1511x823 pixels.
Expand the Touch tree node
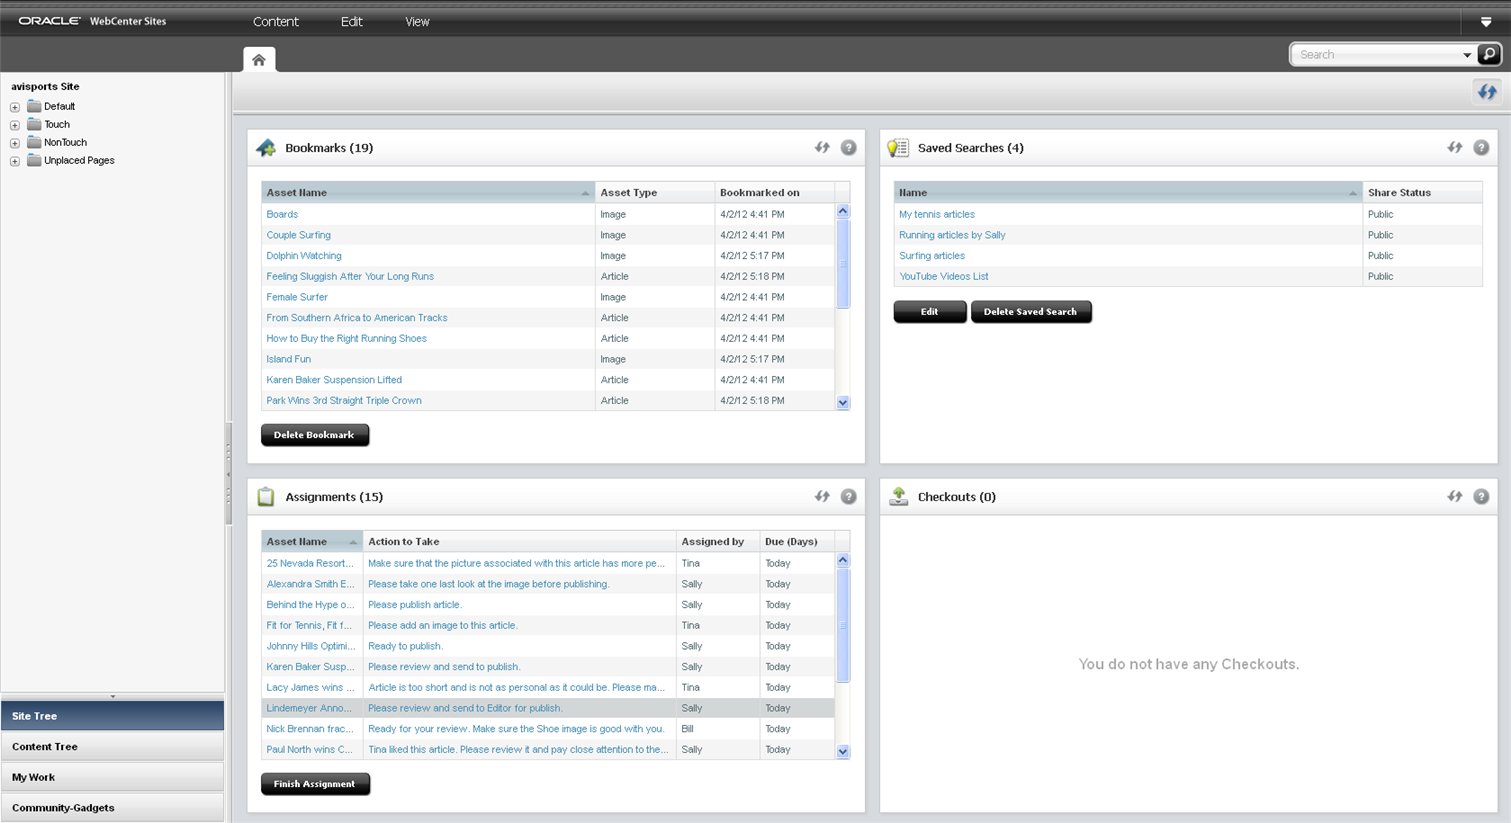[x=15, y=125]
